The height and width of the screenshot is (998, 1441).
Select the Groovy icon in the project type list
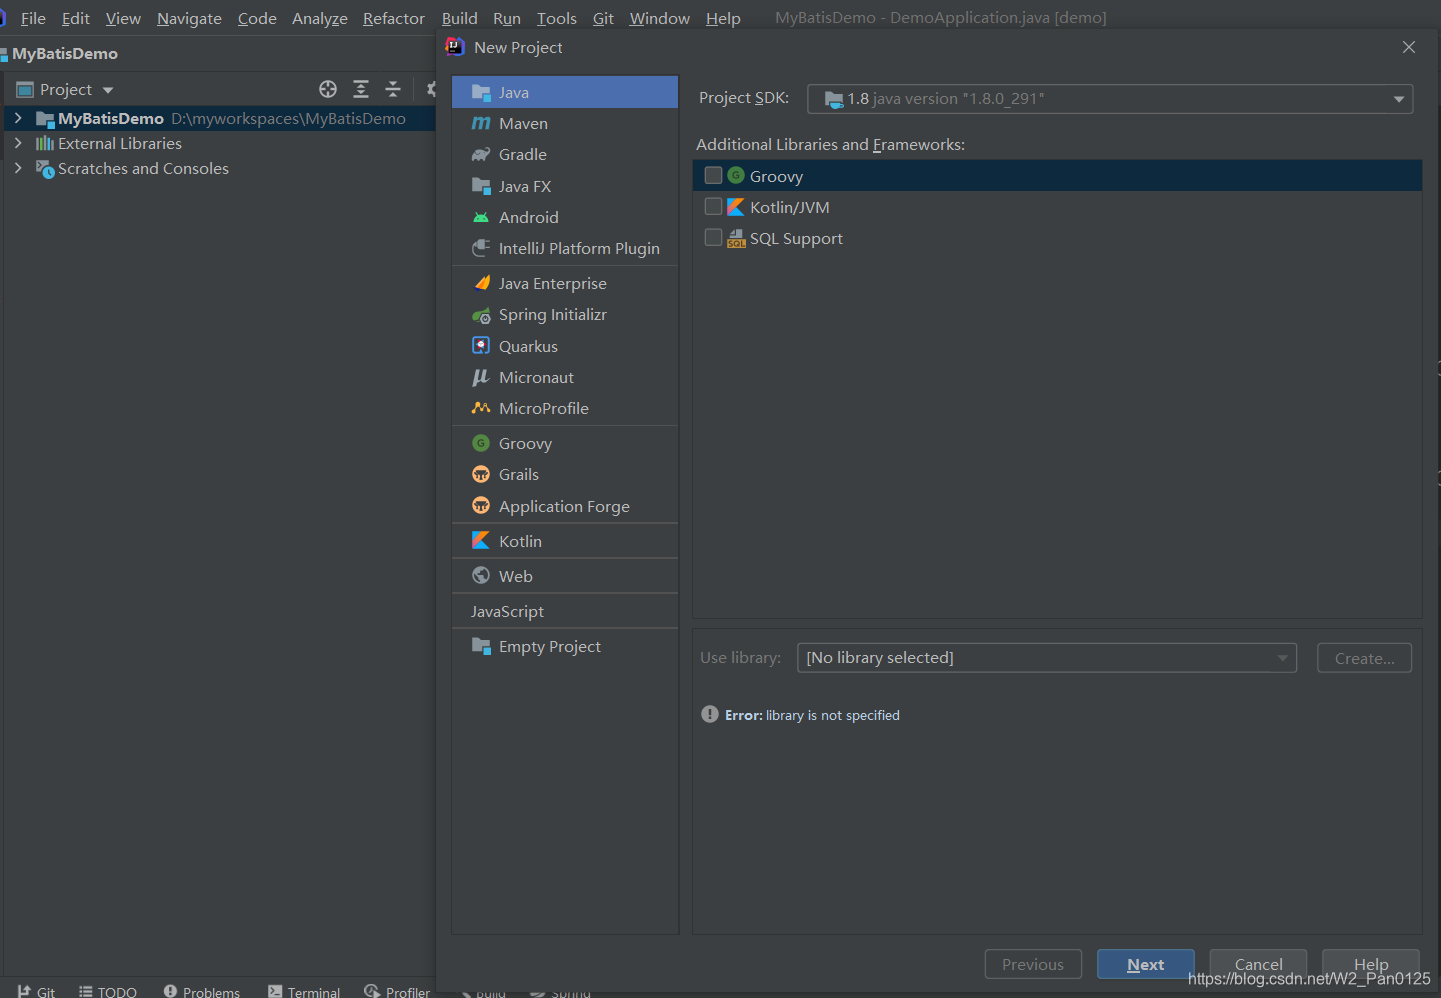[481, 443]
